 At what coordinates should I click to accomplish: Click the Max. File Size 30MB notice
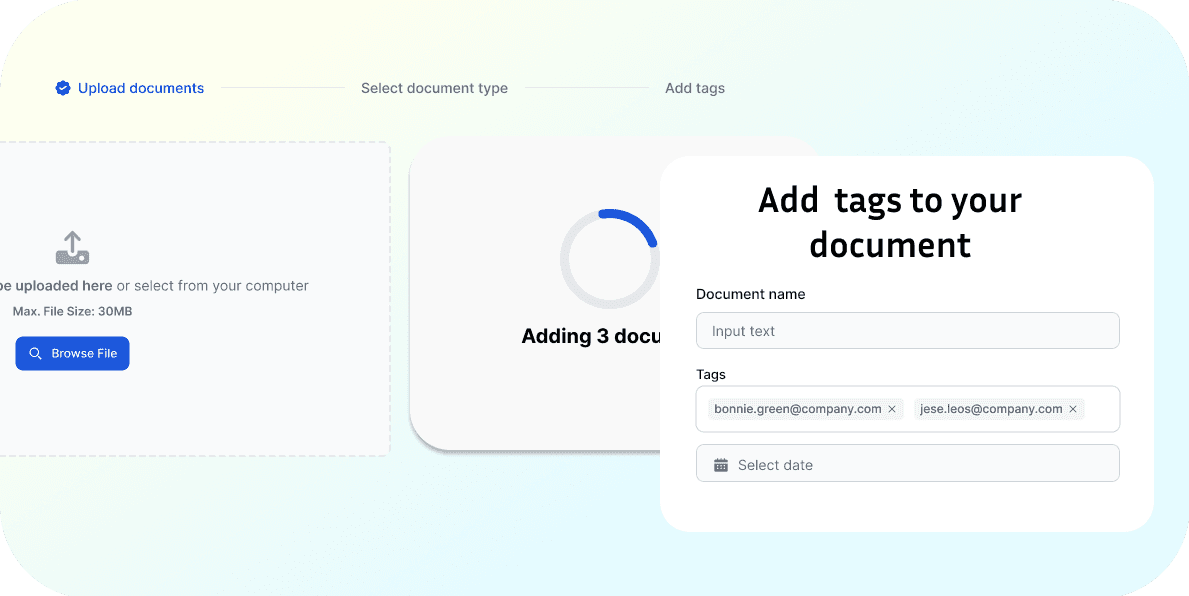[72, 311]
